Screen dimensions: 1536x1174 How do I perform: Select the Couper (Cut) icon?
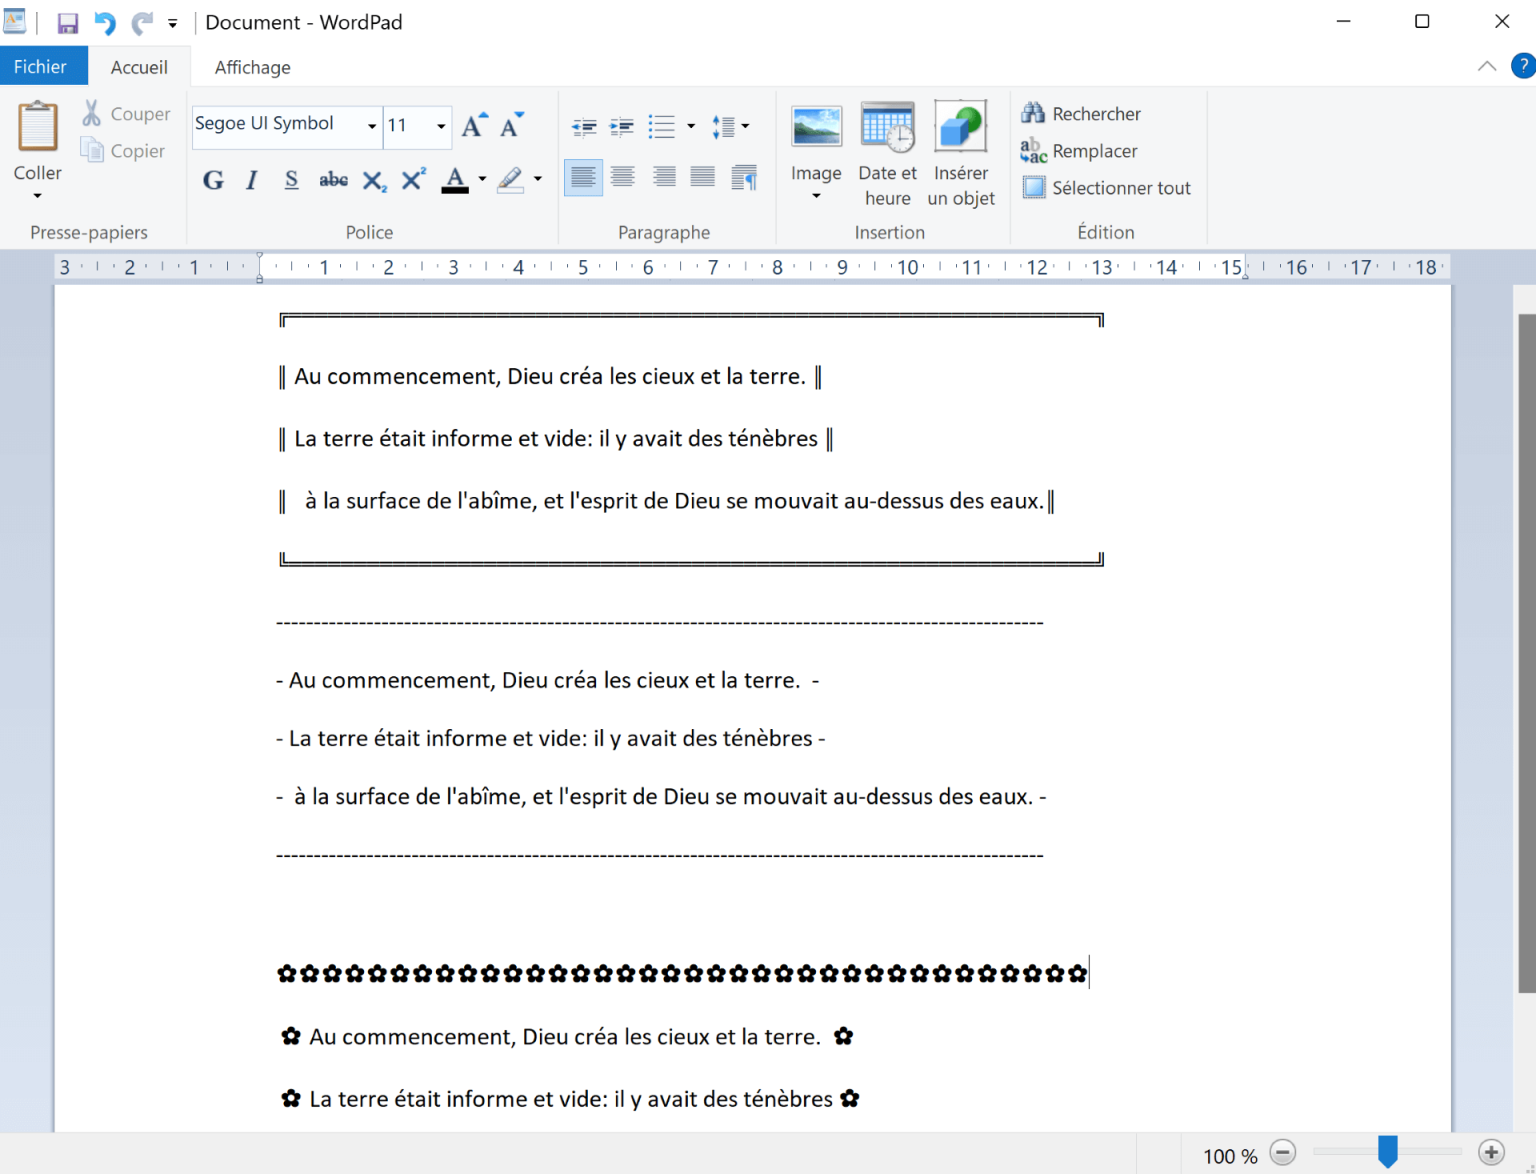tap(92, 112)
